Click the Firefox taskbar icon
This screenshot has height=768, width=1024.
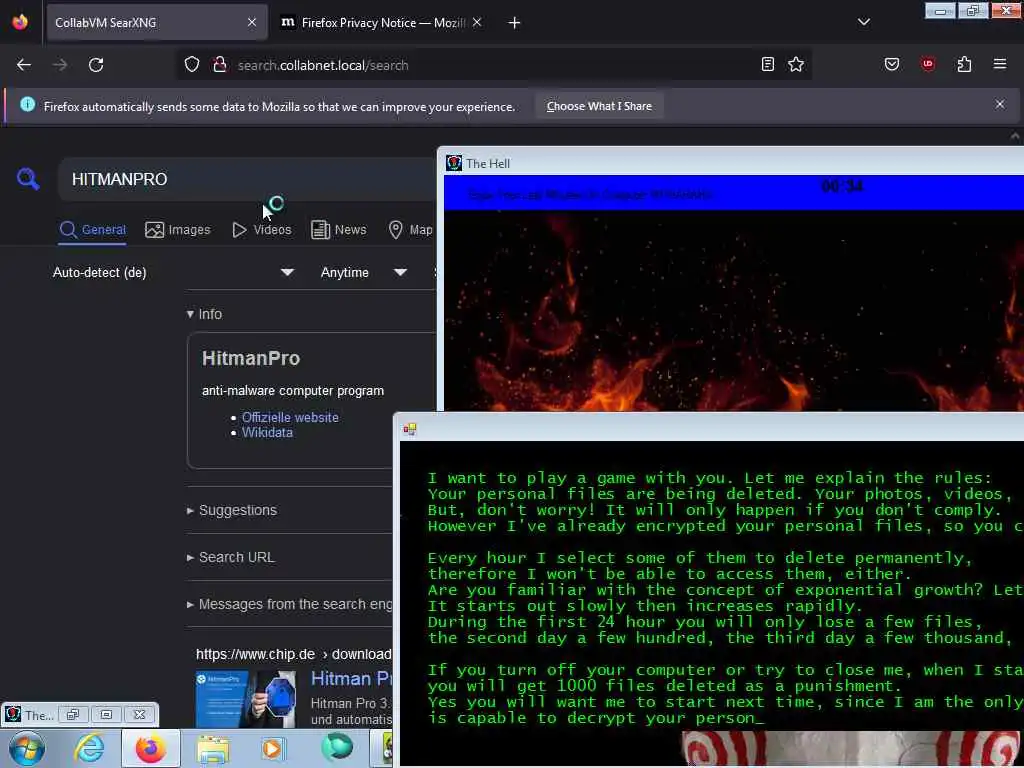[150, 748]
